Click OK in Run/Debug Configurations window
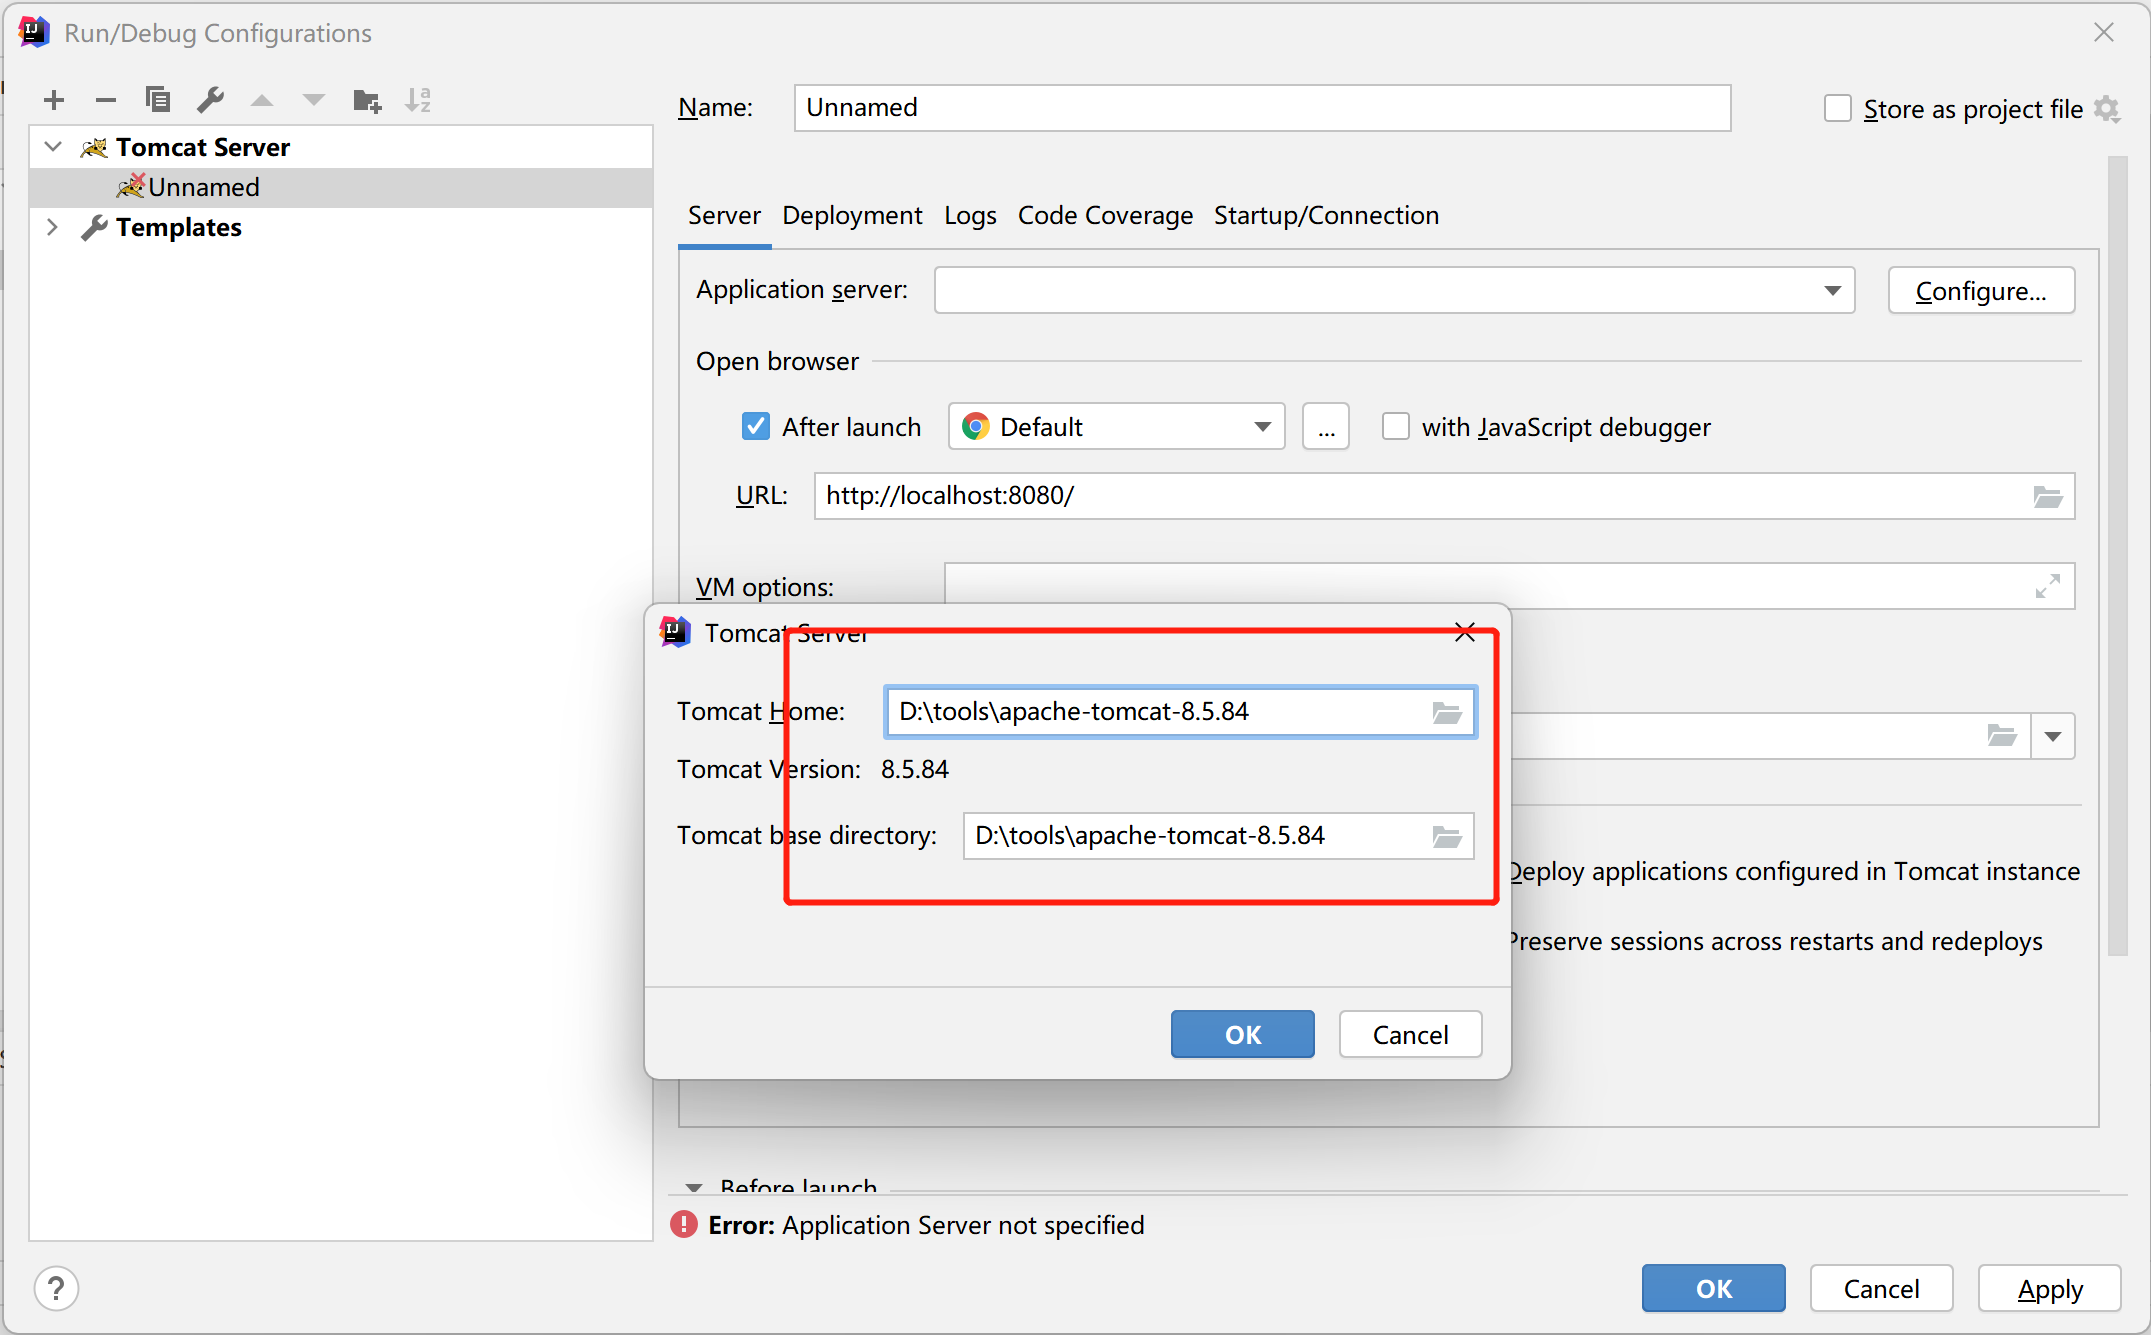The width and height of the screenshot is (2151, 1335). pos(1713,1288)
